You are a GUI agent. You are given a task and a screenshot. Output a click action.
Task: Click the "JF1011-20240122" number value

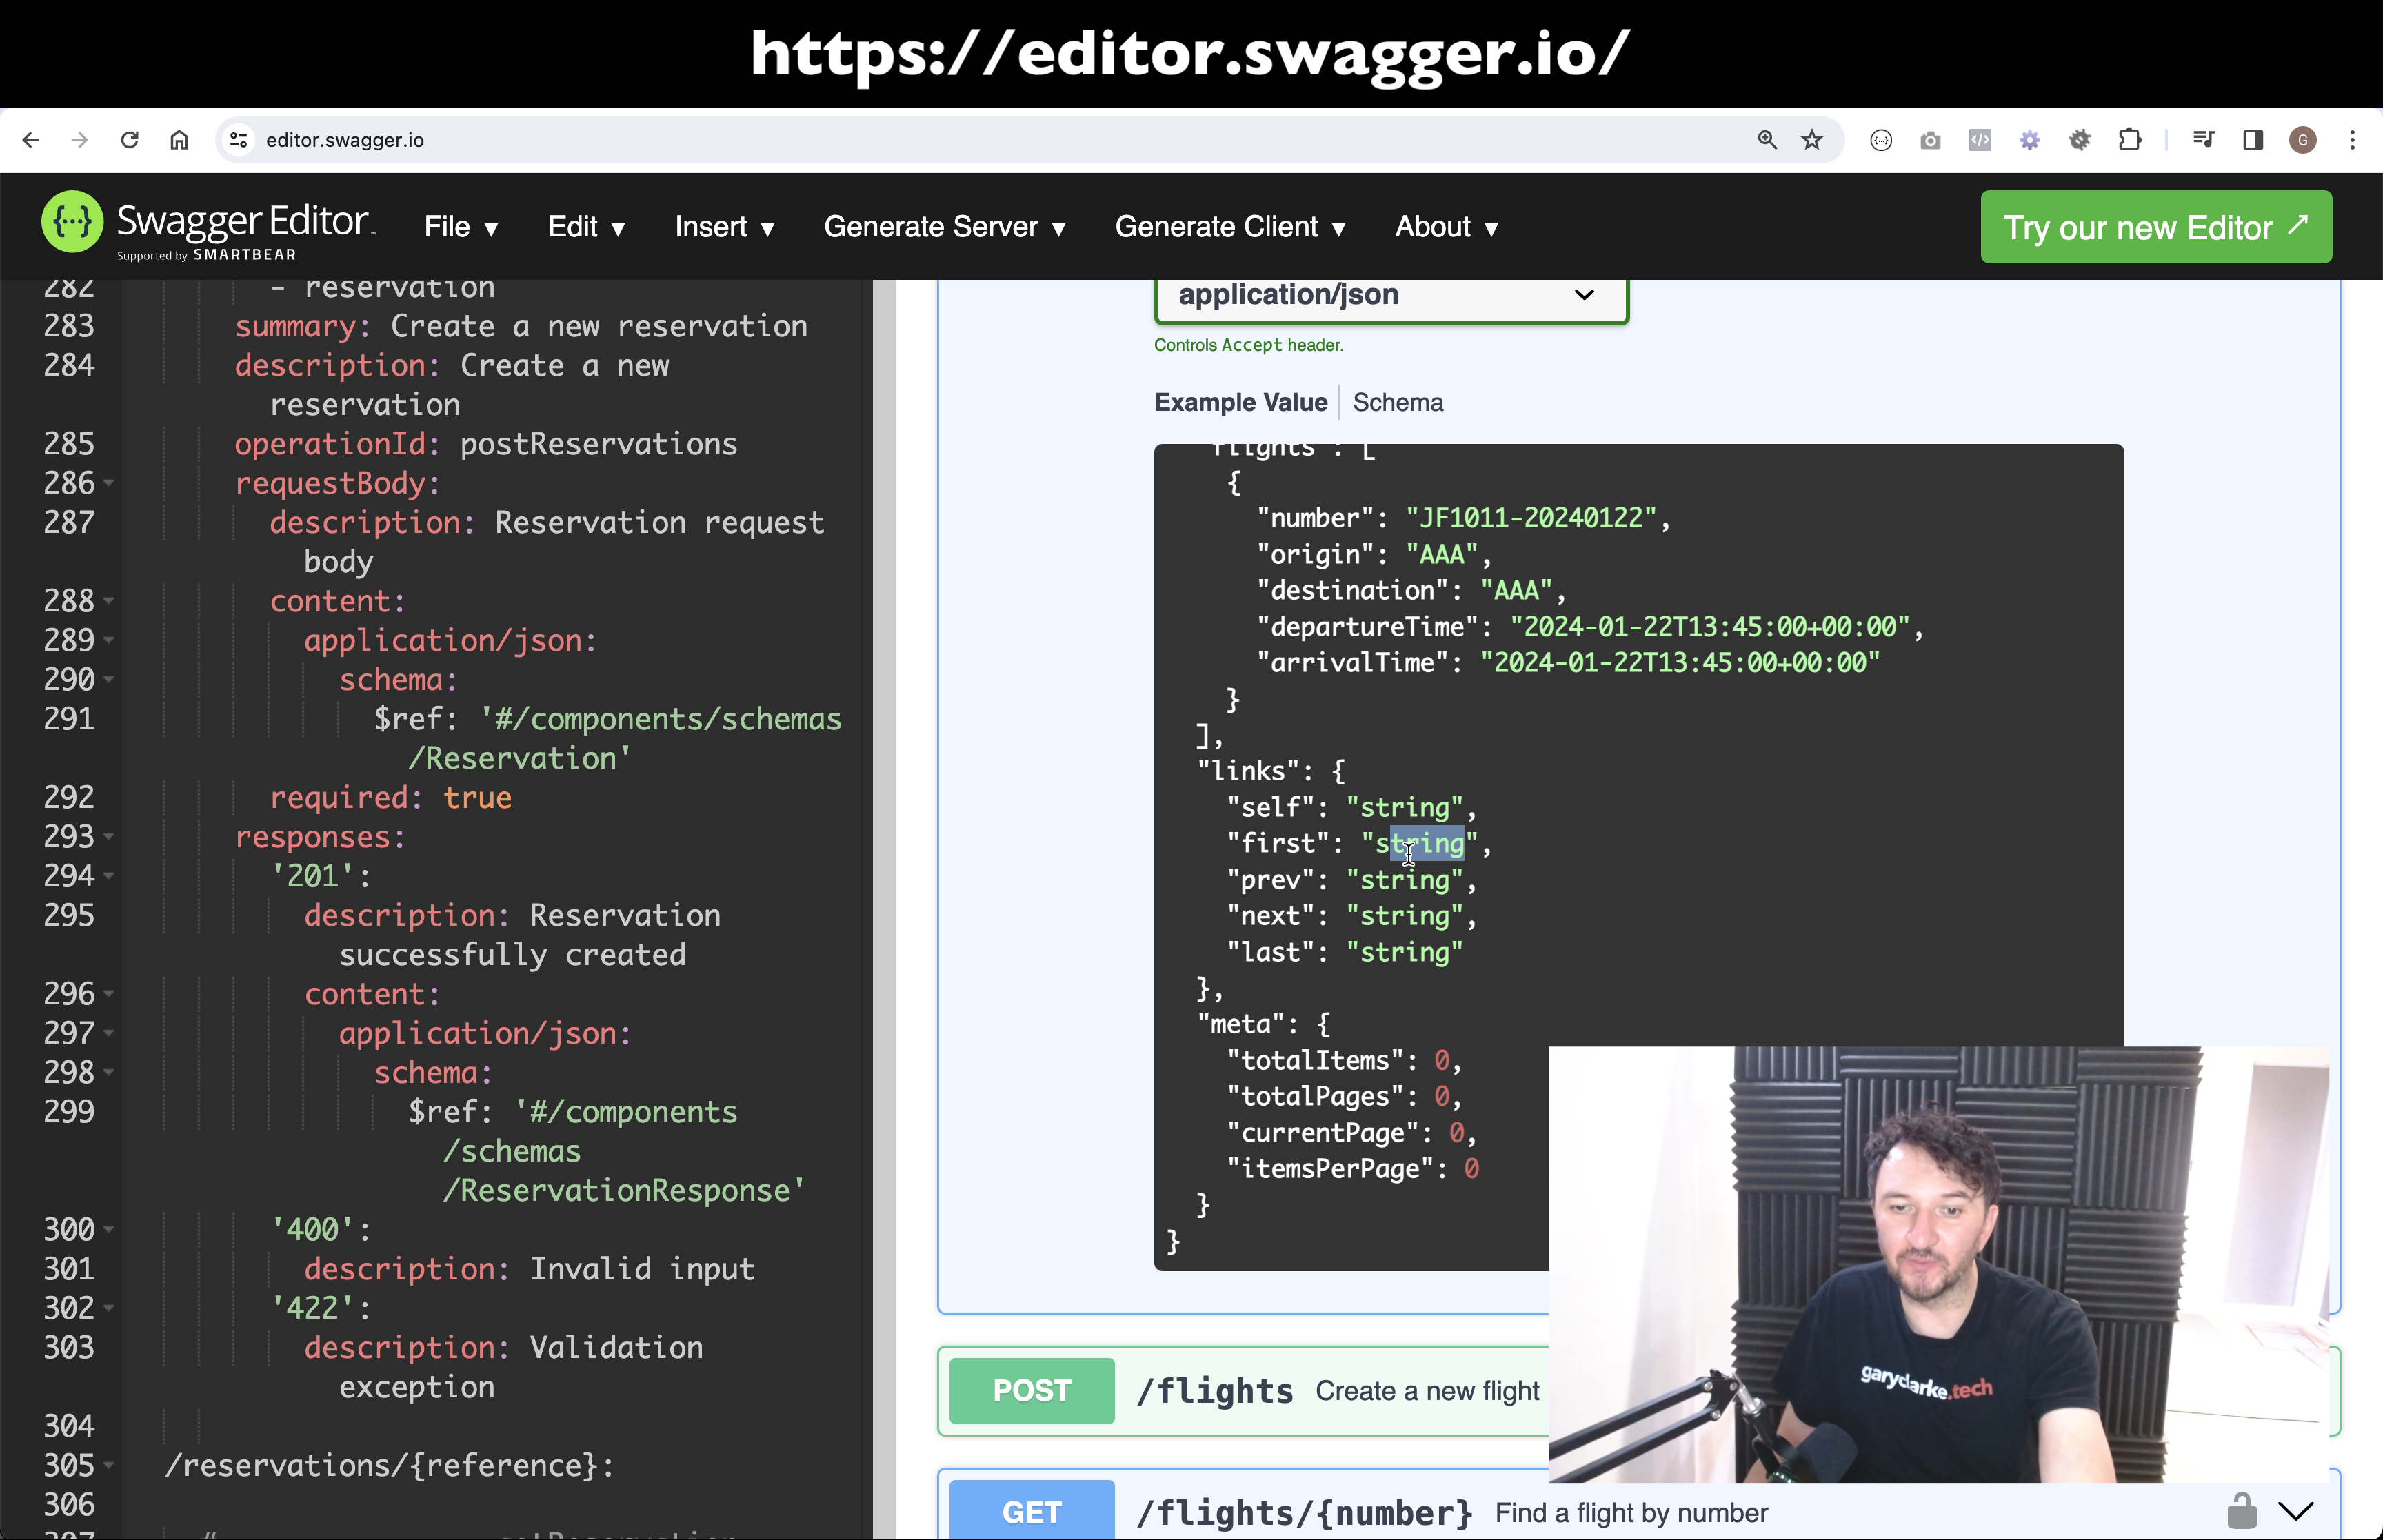tap(1531, 518)
